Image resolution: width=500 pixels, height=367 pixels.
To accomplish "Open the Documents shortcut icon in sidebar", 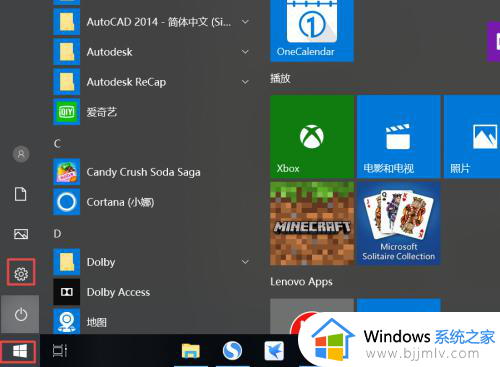I will pyautogui.click(x=20, y=194).
